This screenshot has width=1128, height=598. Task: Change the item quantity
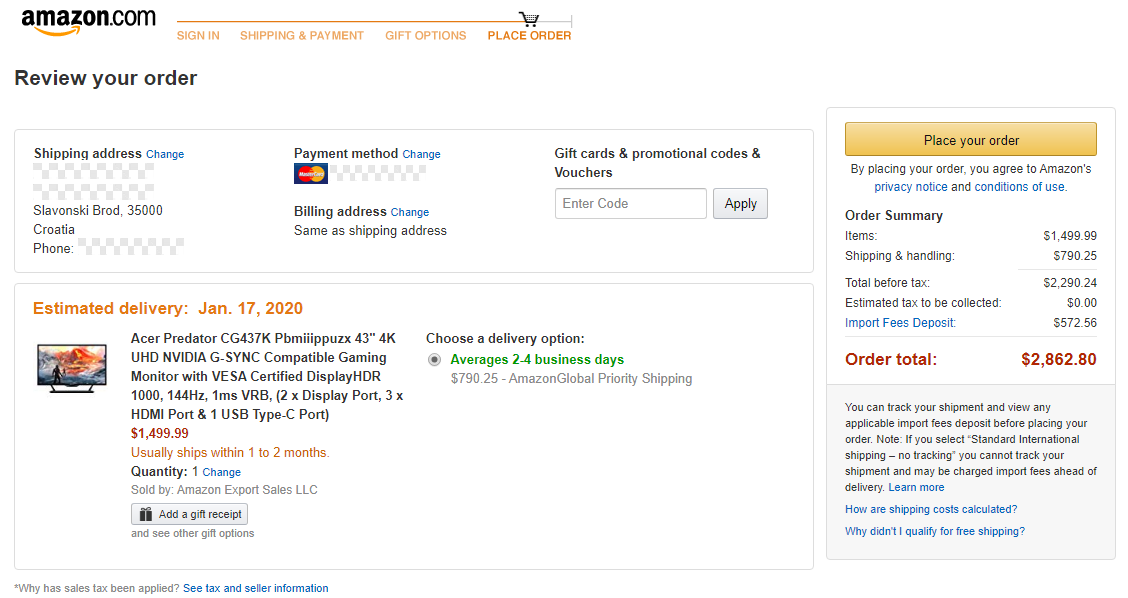click(x=222, y=472)
